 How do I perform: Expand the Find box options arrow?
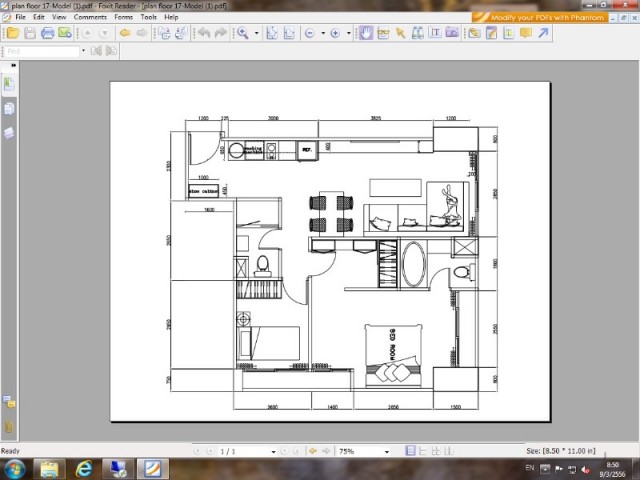81,51
